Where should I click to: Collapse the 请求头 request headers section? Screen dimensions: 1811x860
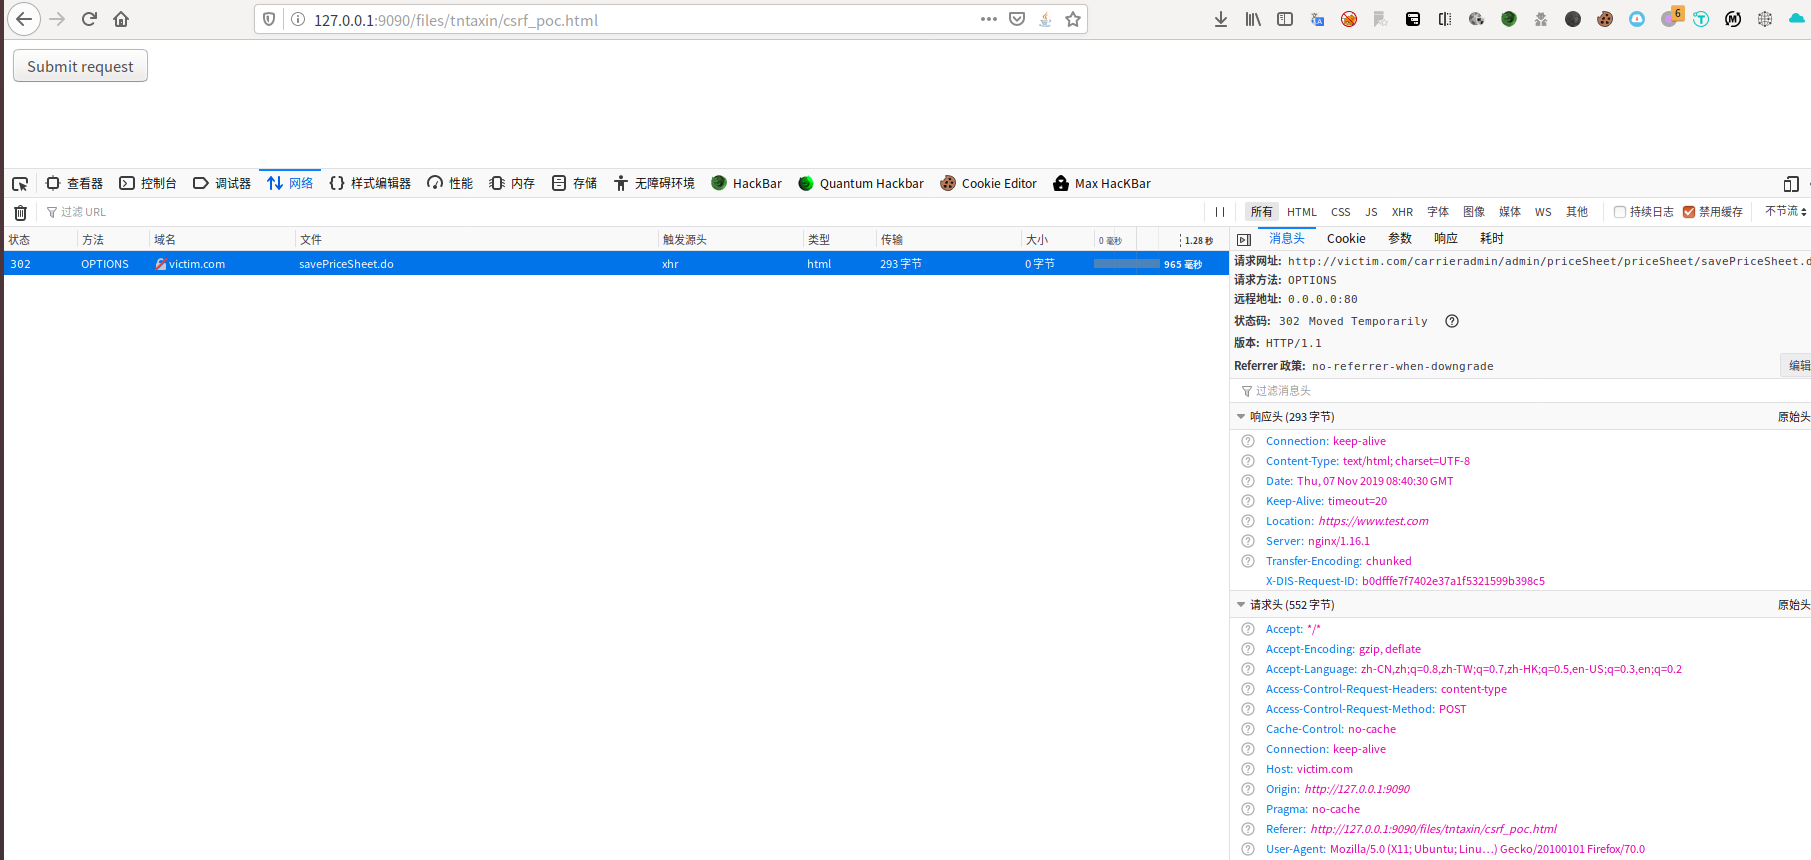point(1241,605)
